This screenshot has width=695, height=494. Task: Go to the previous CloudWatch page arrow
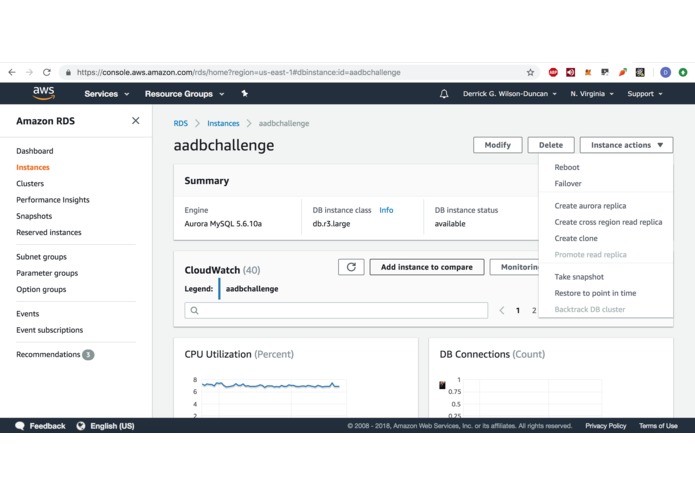502,310
